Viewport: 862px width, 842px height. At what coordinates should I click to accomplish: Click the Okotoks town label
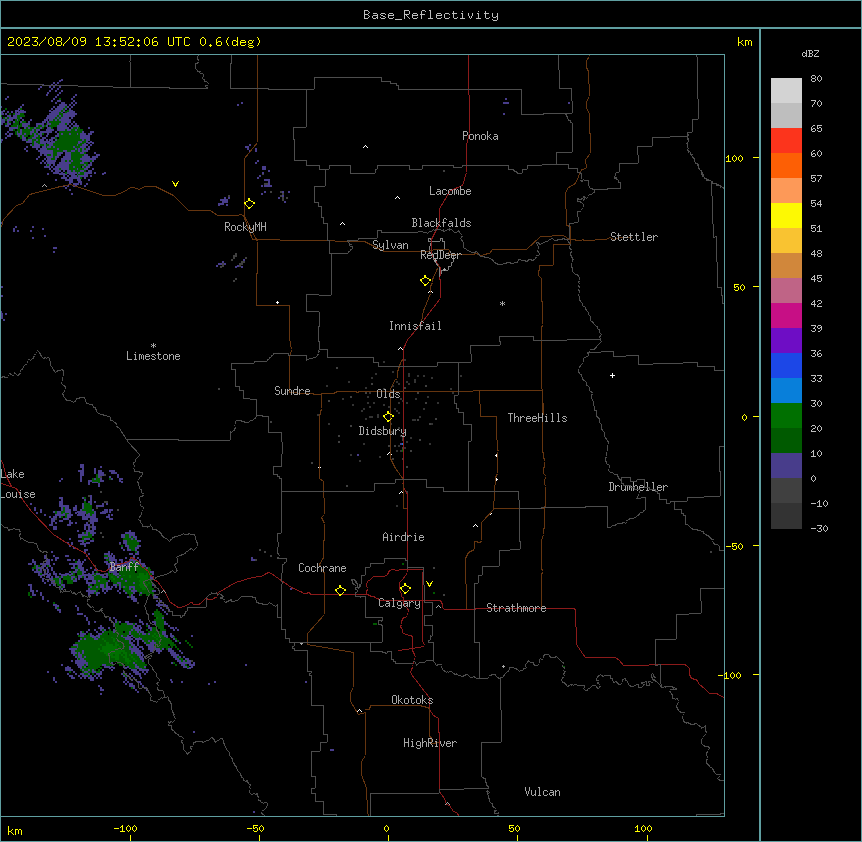(412, 700)
